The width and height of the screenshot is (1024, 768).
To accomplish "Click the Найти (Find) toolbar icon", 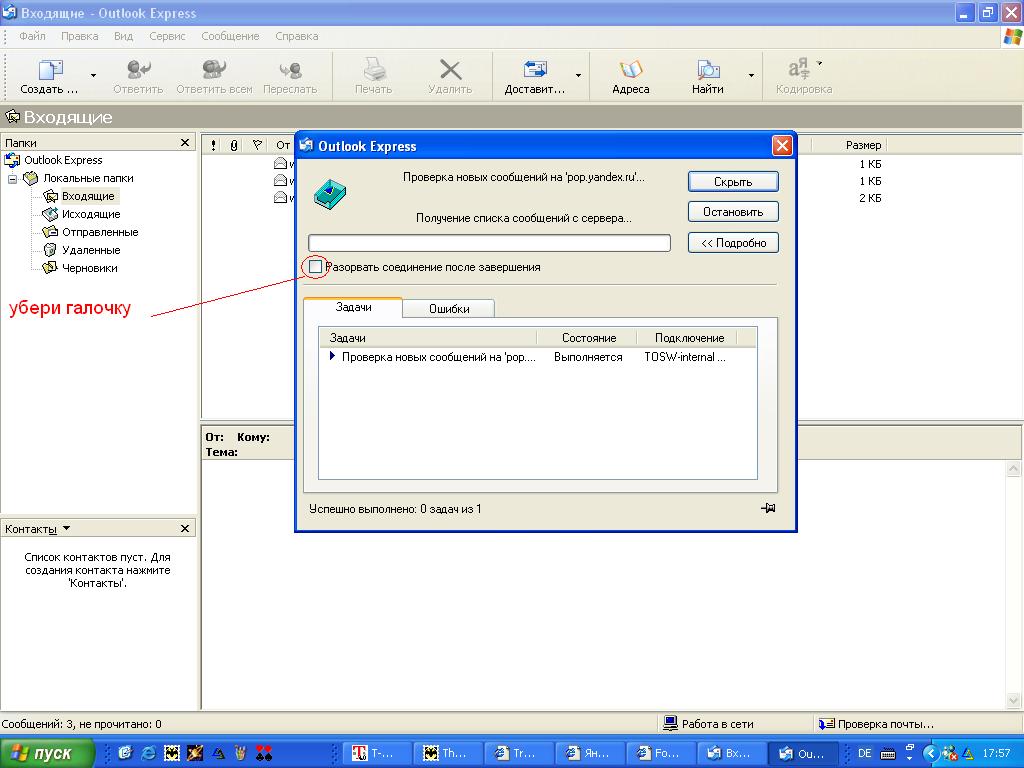I will 707,71.
